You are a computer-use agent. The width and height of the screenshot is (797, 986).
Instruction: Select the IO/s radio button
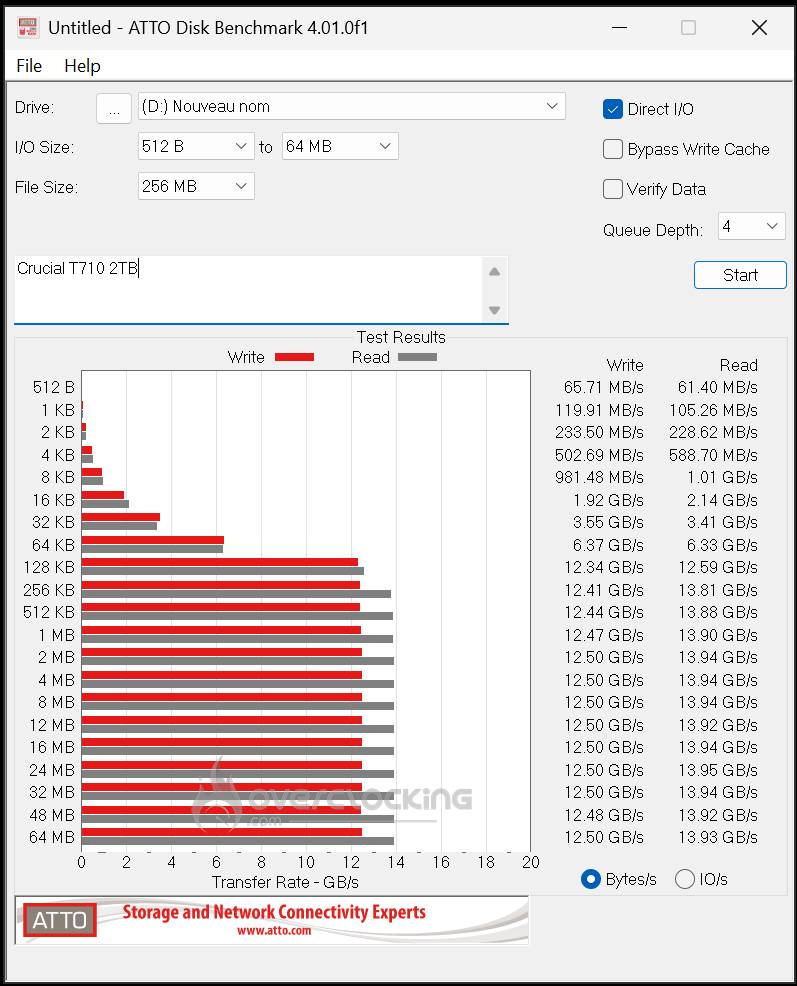click(x=685, y=879)
